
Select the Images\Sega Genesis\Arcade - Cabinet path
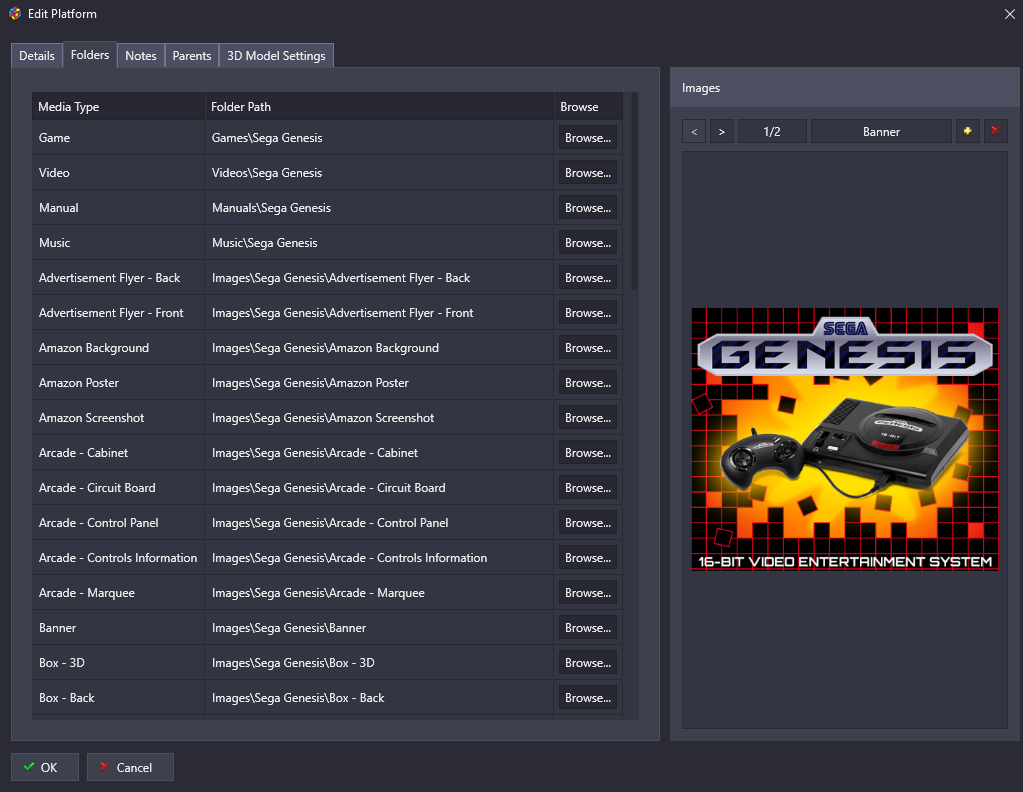tap(379, 453)
